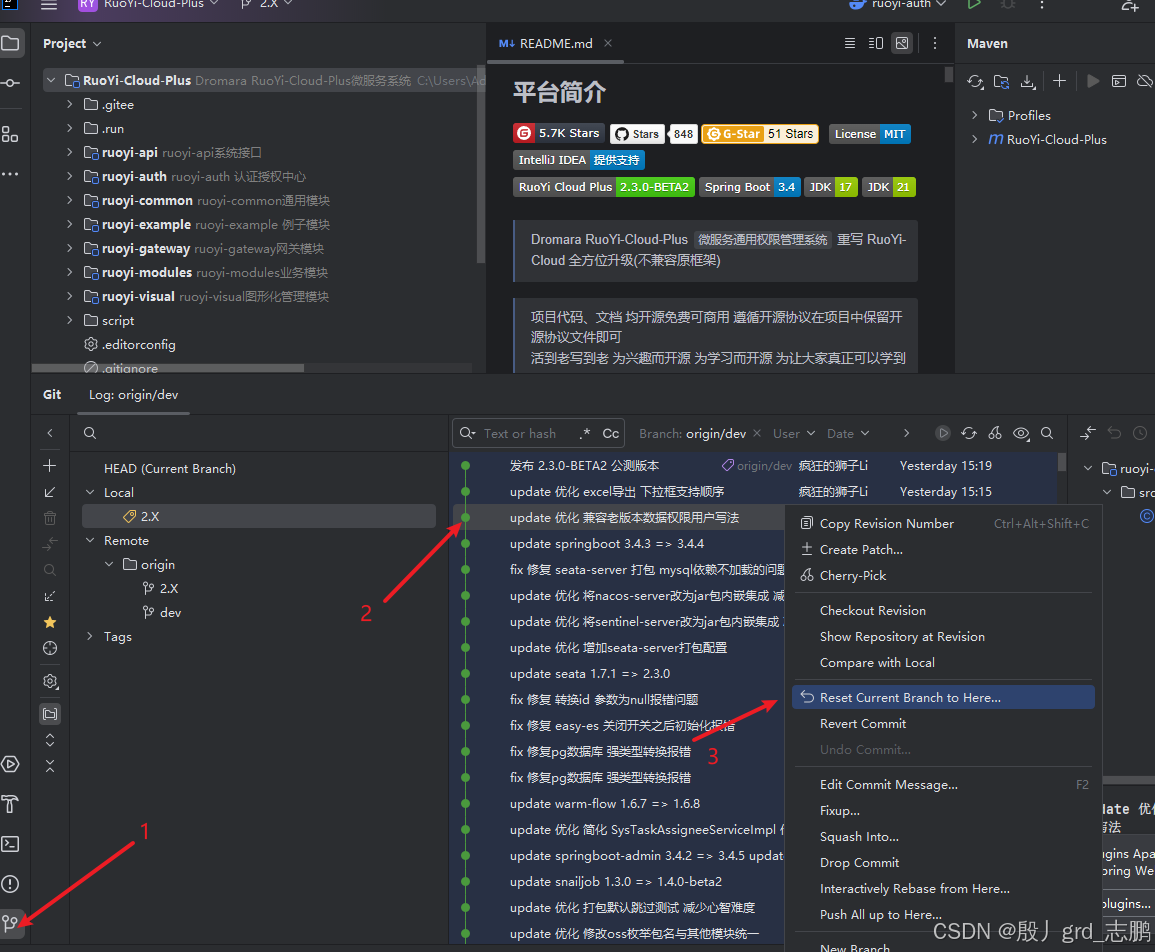Select local branch 2.X
Screen dimensions: 1155x952
tap(259, 516)
